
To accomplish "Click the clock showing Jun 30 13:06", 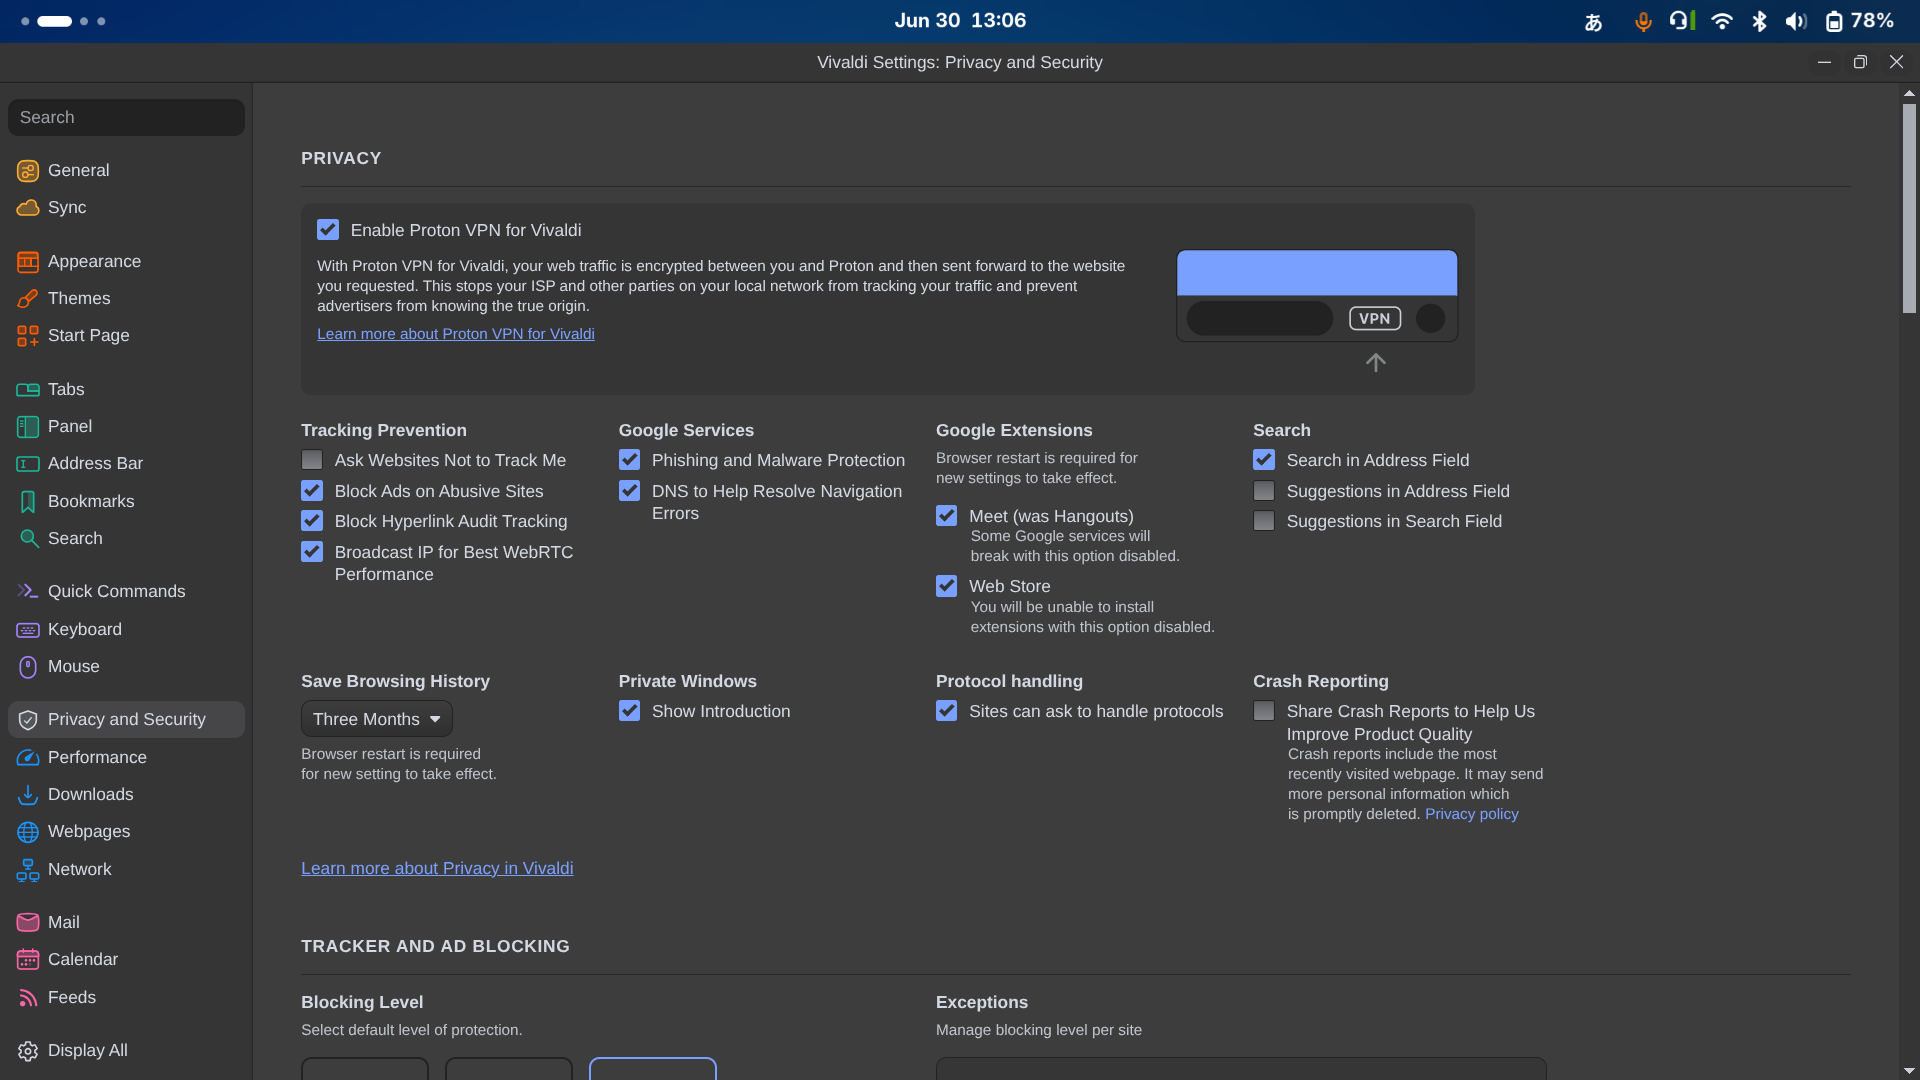I will [960, 21].
